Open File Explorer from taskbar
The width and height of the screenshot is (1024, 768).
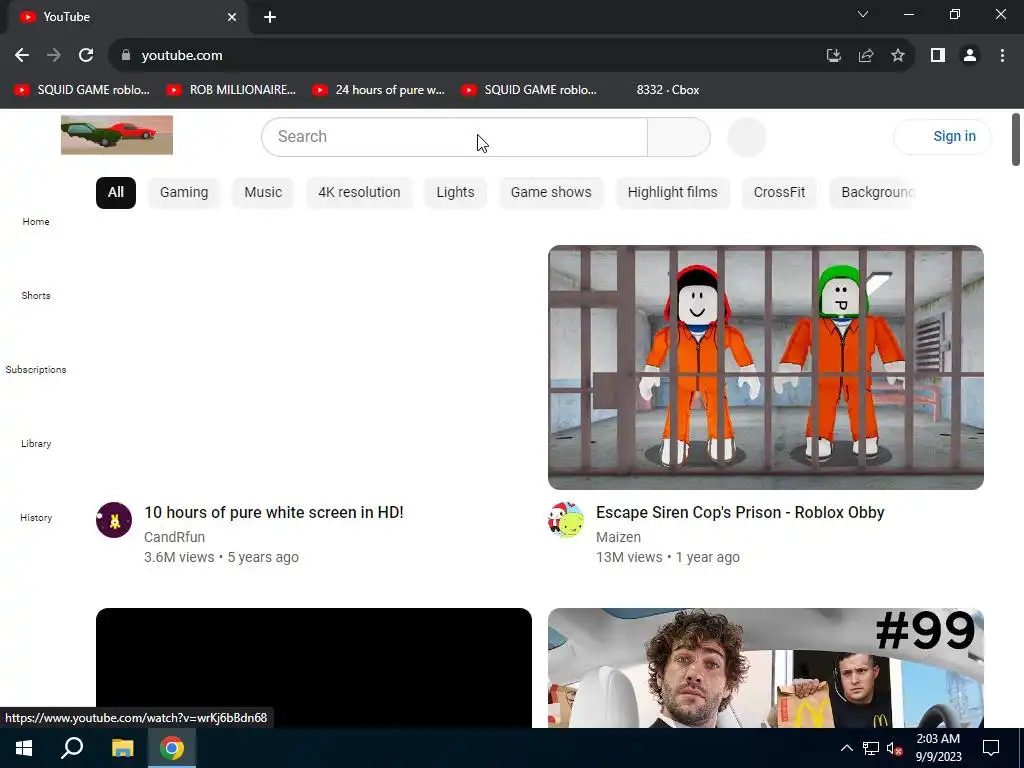[x=122, y=748]
